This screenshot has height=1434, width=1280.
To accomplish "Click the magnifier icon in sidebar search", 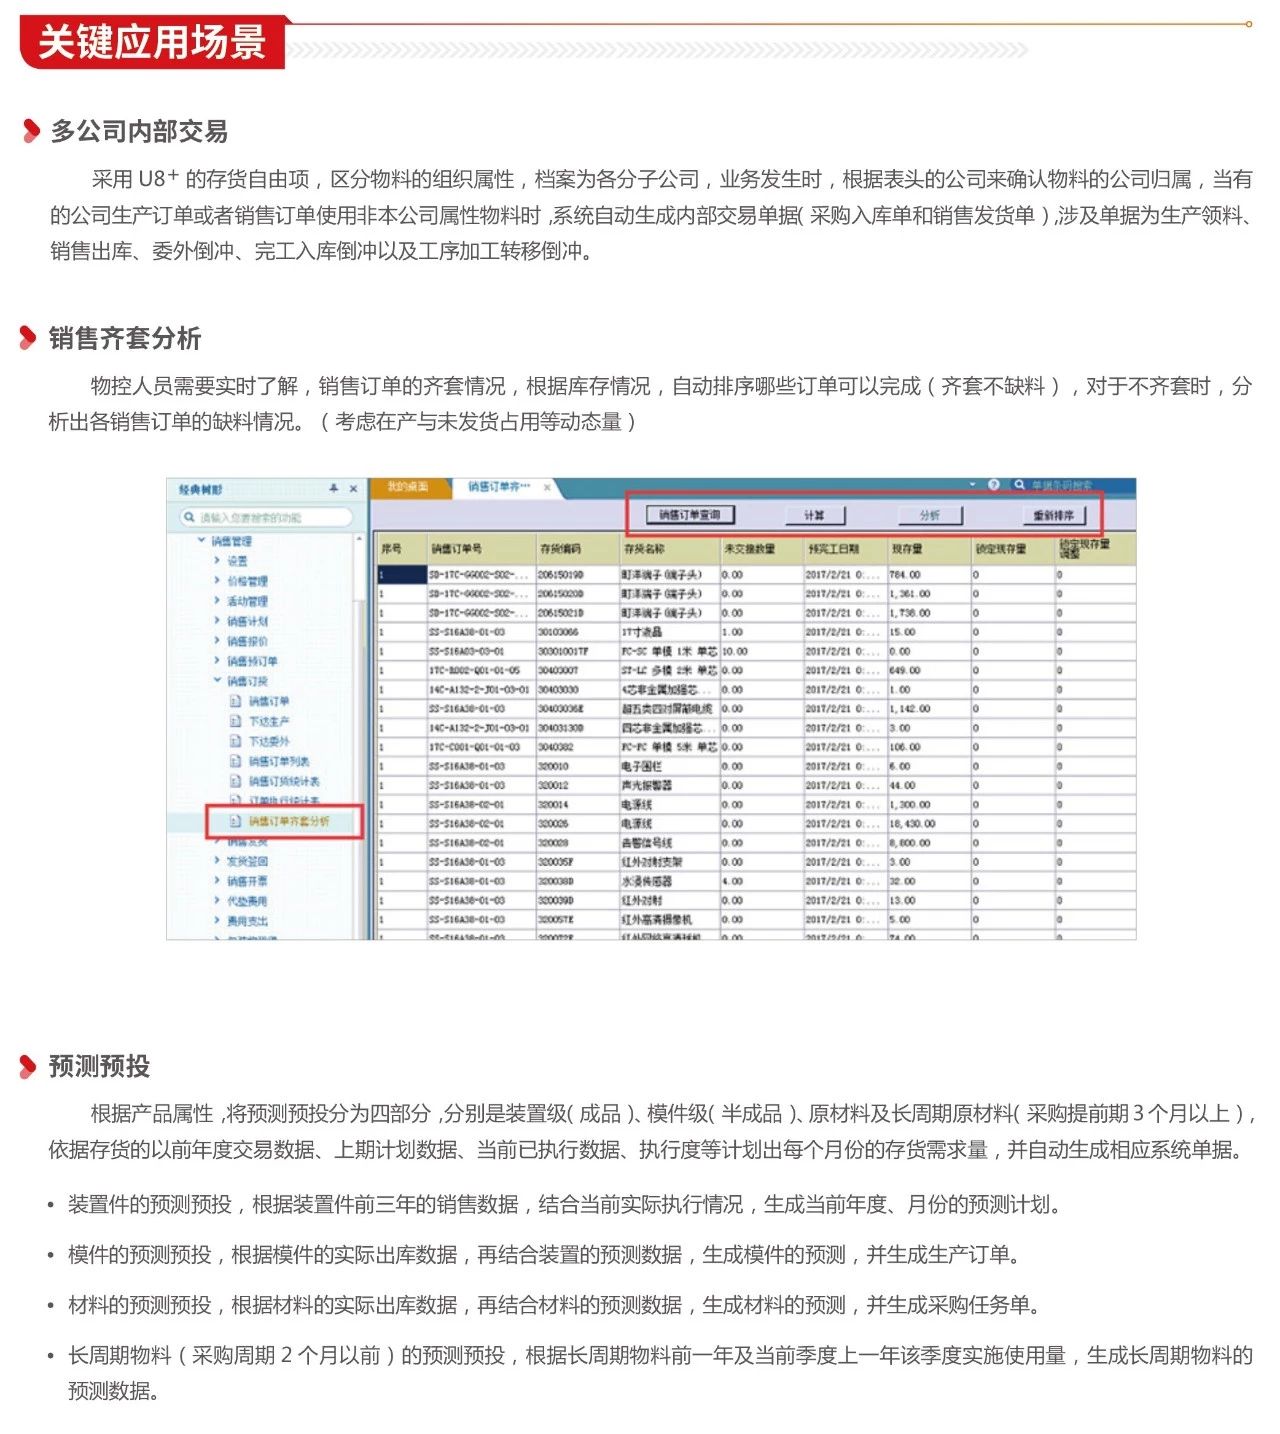I will (188, 517).
